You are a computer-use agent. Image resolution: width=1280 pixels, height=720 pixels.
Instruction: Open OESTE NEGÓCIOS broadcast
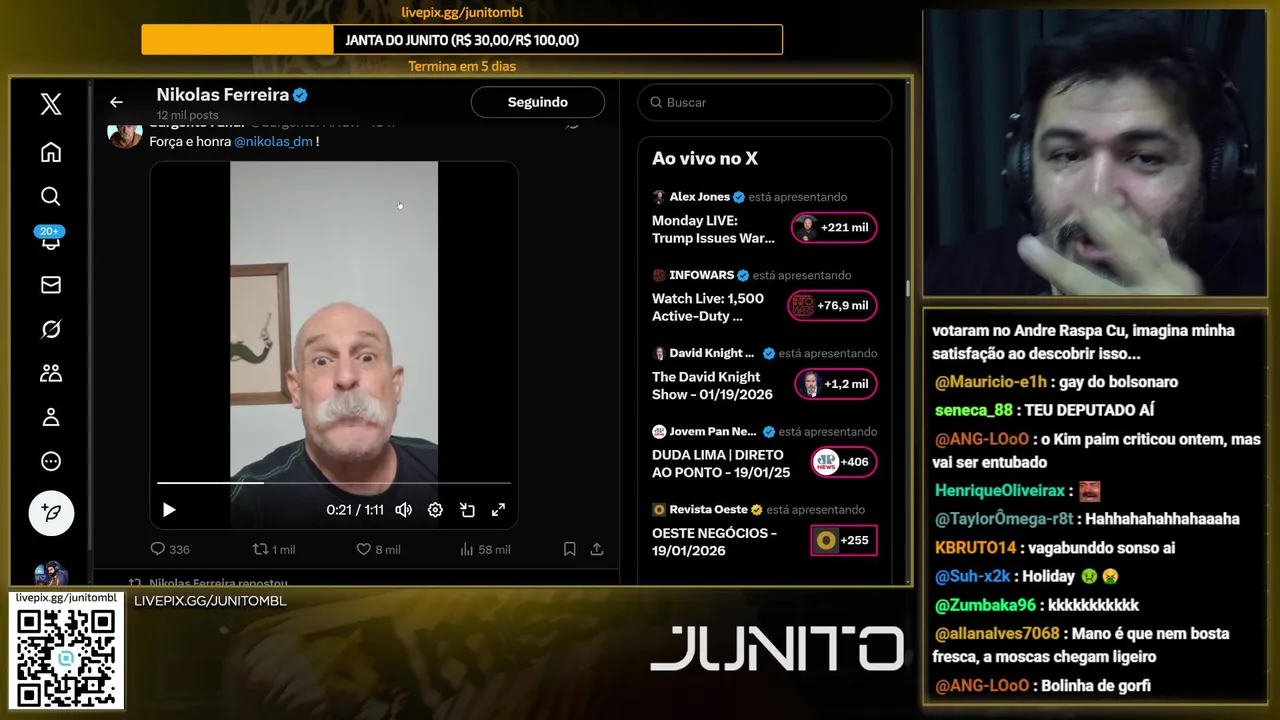(714, 541)
